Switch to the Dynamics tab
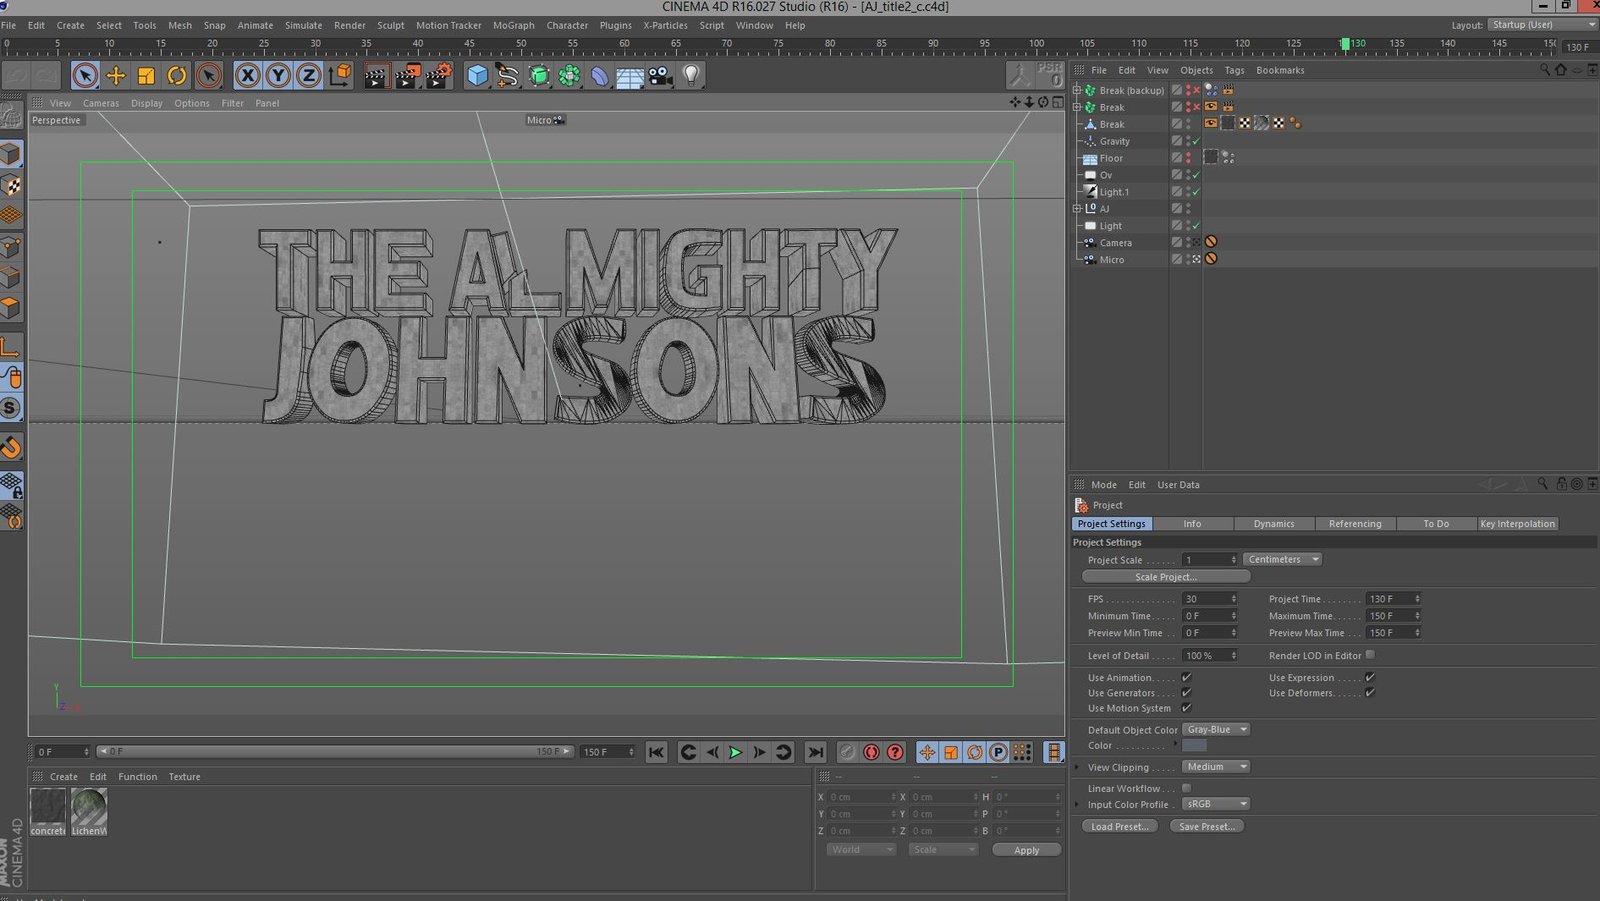 click(x=1273, y=524)
